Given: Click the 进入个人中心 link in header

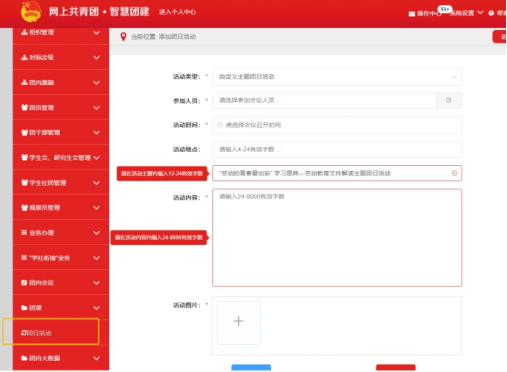Looking at the screenshot, I should (177, 12).
